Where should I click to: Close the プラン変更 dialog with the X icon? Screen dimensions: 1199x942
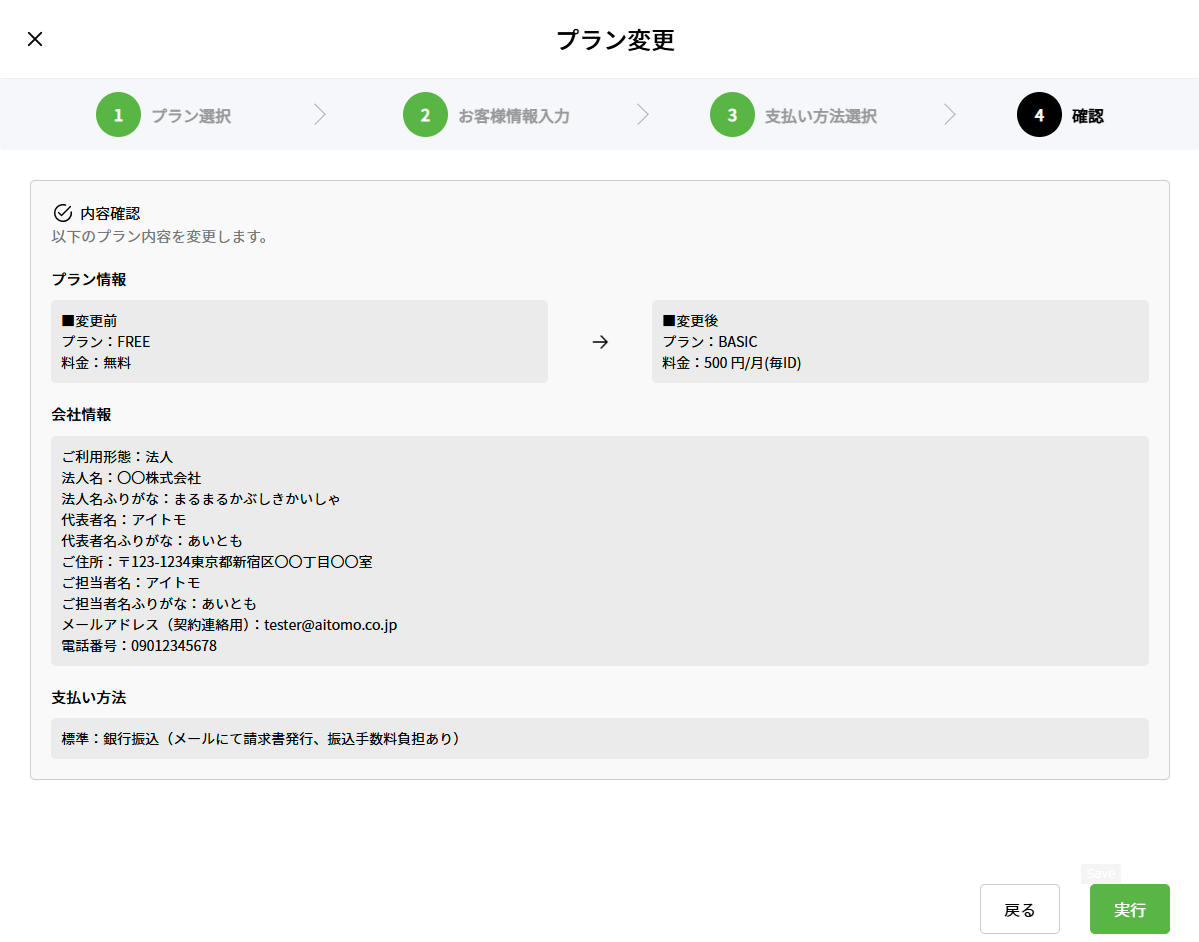pyautogui.click(x=35, y=39)
